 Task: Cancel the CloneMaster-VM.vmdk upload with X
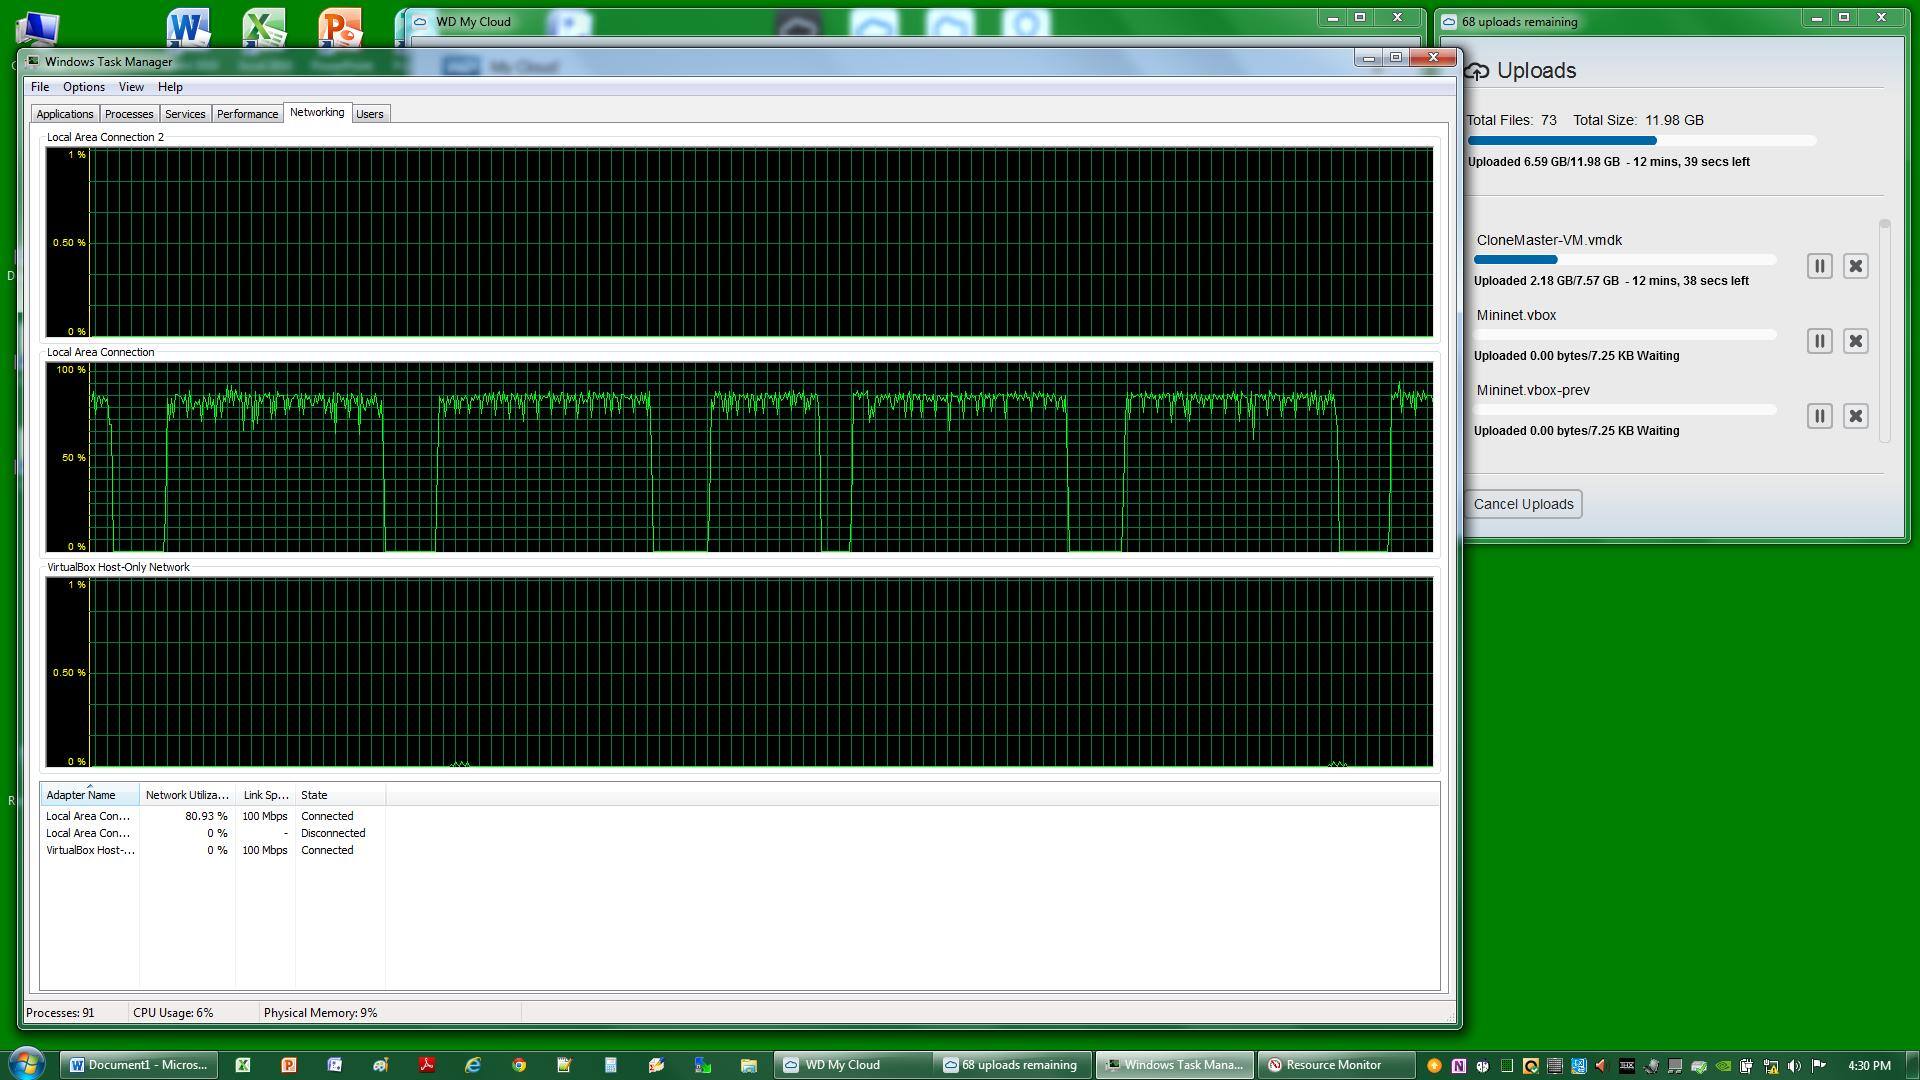pos(1855,266)
